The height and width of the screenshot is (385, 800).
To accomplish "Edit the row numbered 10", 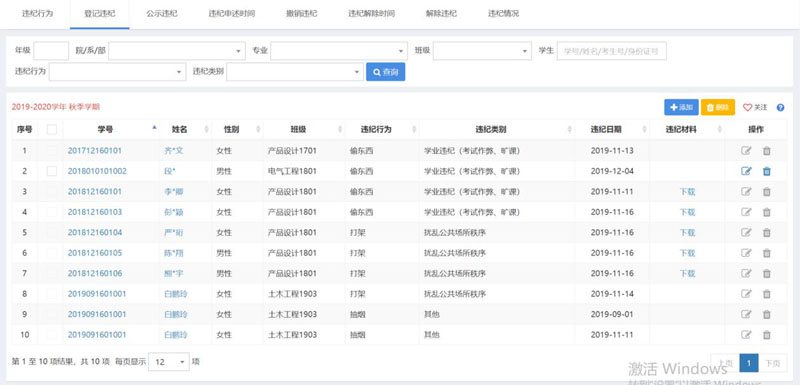I will click(x=746, y=335).
